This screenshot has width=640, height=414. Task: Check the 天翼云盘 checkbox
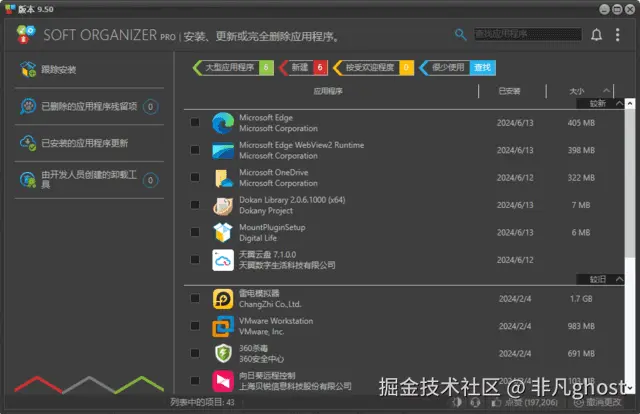(195, 259)
